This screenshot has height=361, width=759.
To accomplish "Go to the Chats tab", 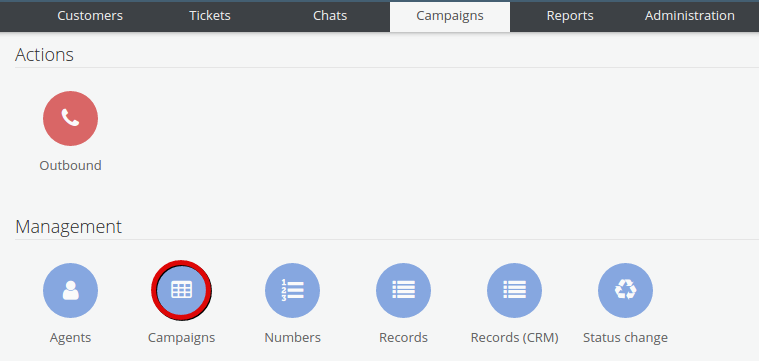I will click(x=330, y=16).
